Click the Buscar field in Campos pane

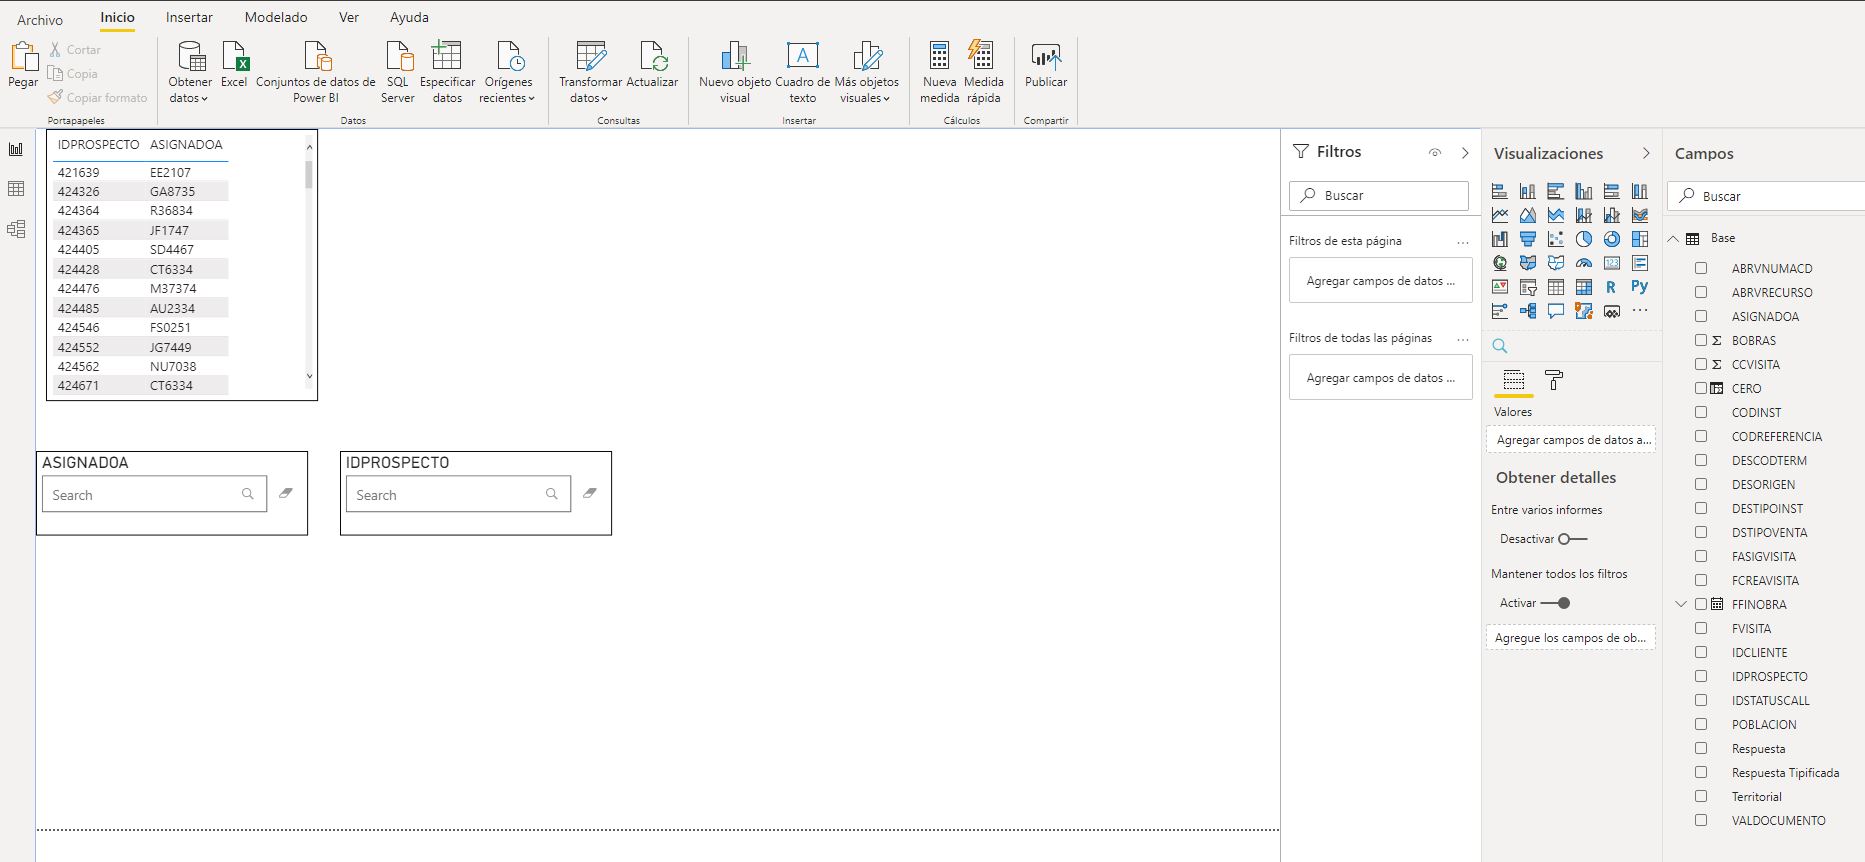(1766, 196)
